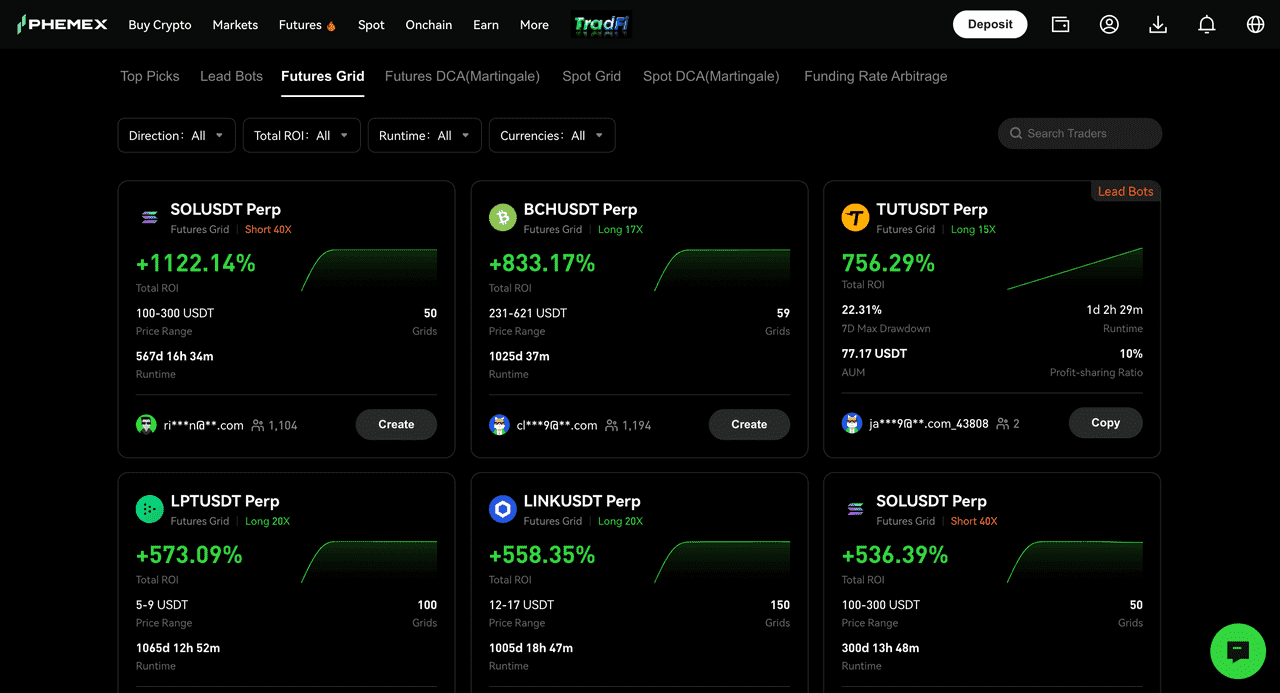Image resolution: width=1280 pixels, height=693 pixels.
Task: Open the user account profile icon
Action: tap(1109, 24)
